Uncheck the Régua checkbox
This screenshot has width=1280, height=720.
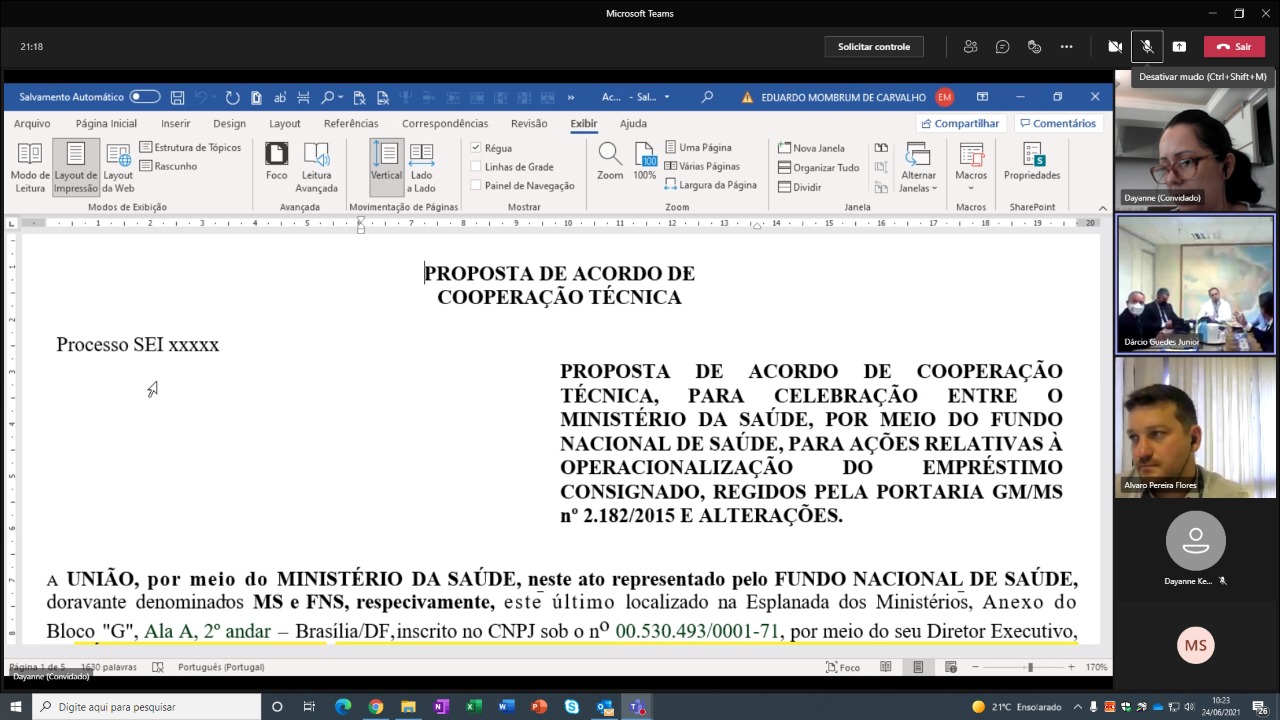476,148
